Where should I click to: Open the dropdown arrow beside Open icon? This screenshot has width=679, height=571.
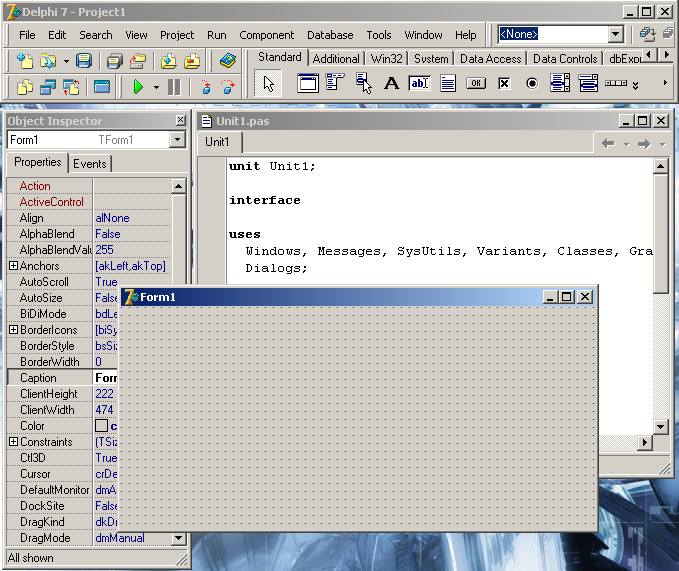pos(66,61)
